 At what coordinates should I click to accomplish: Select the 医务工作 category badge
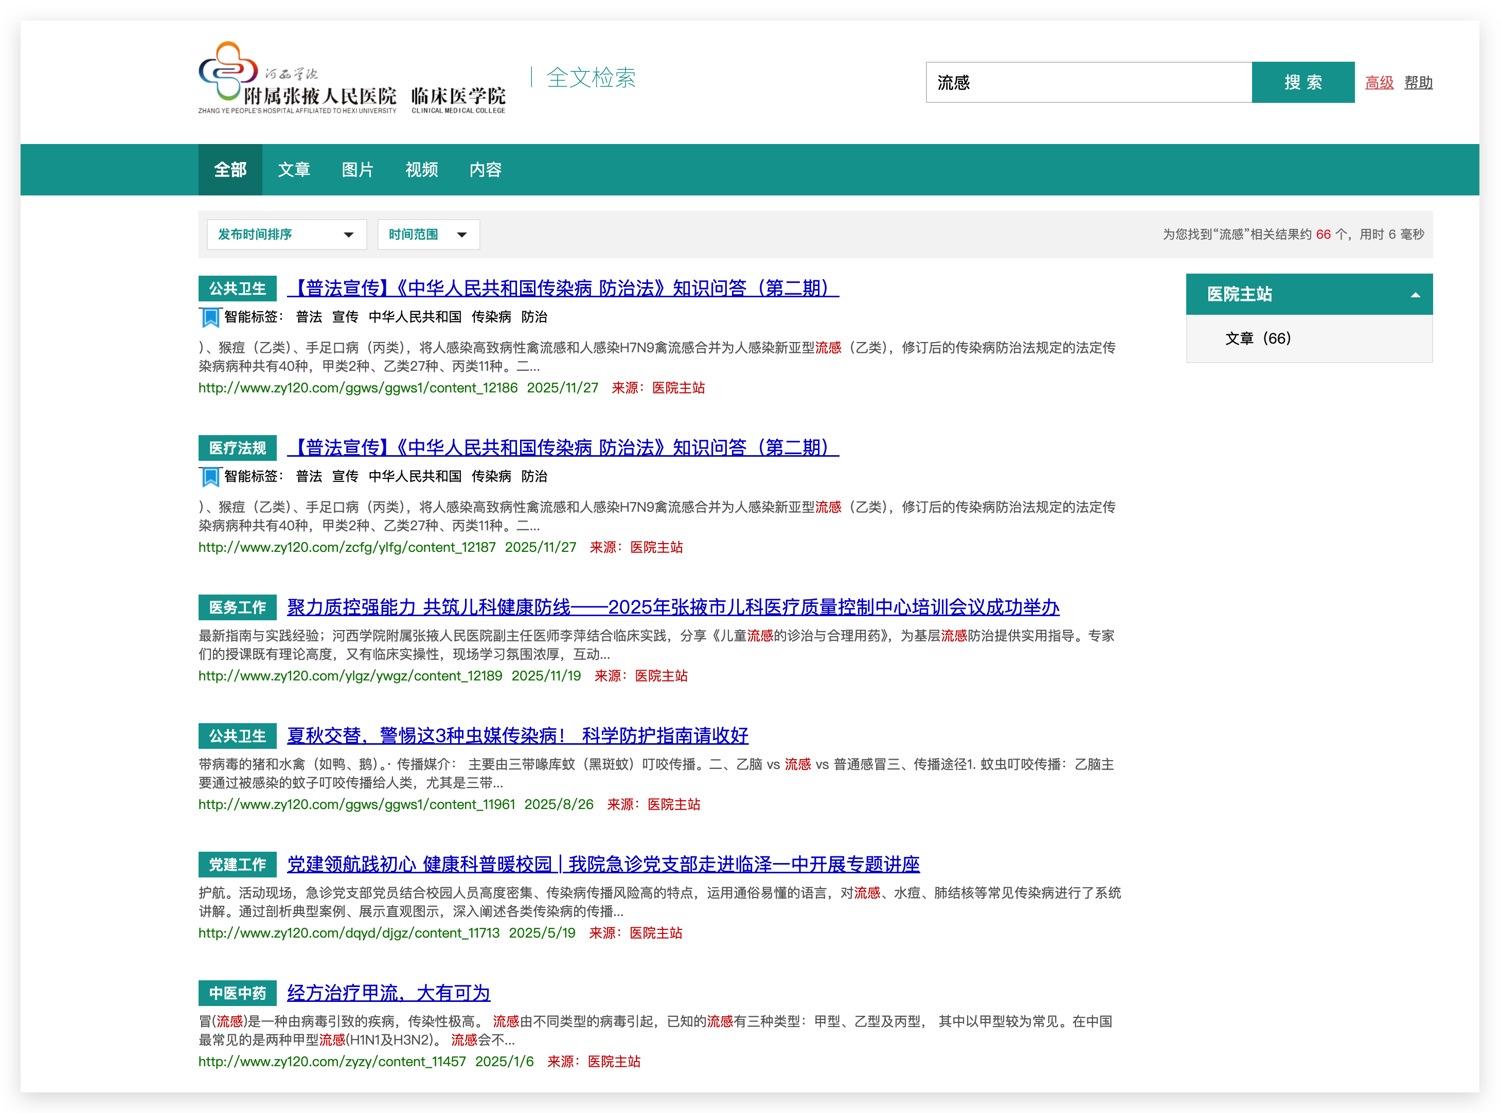(x=237, y=607)
